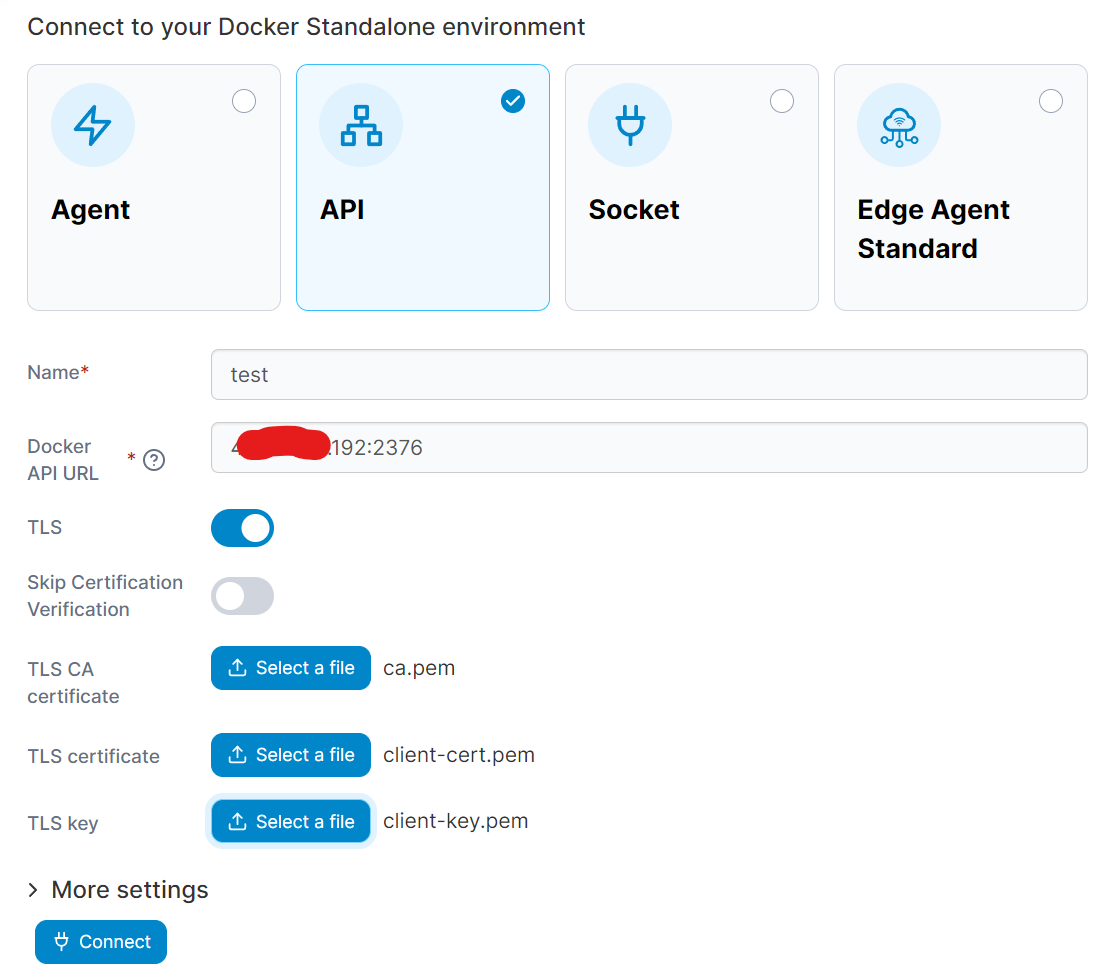Open the Docker API URL help tooltip icon

point(154,460)
